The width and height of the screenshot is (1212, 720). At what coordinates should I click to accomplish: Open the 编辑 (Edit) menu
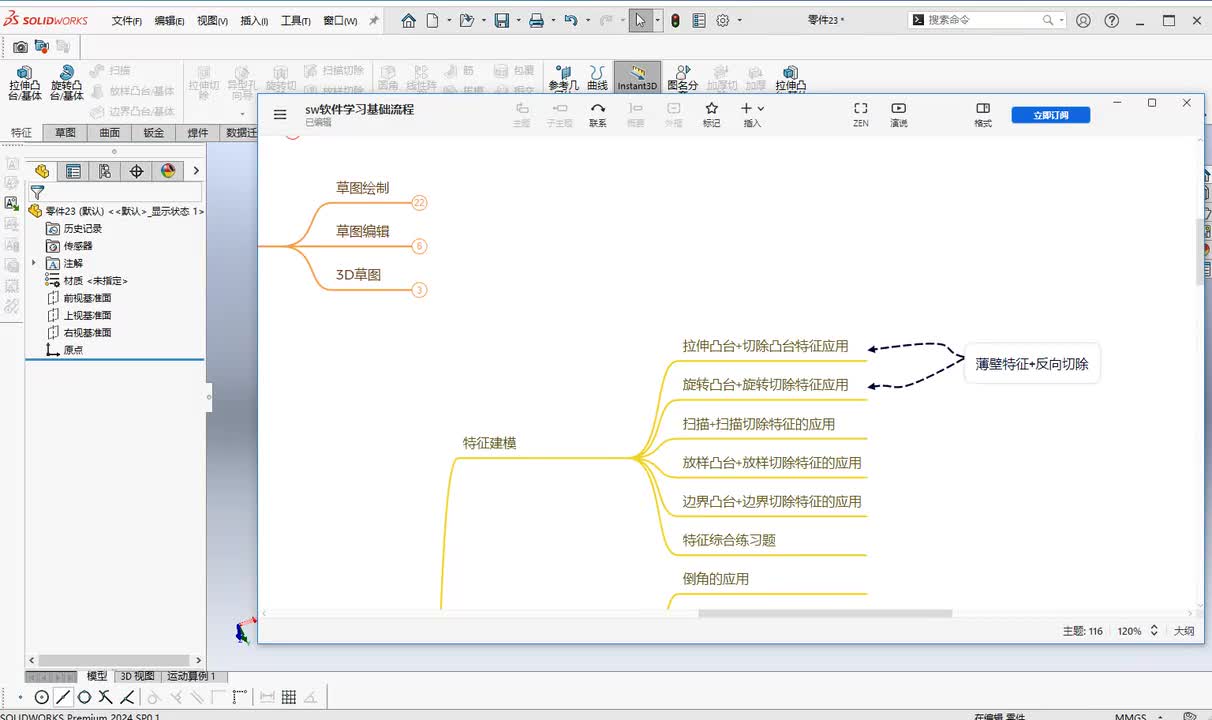169,21
